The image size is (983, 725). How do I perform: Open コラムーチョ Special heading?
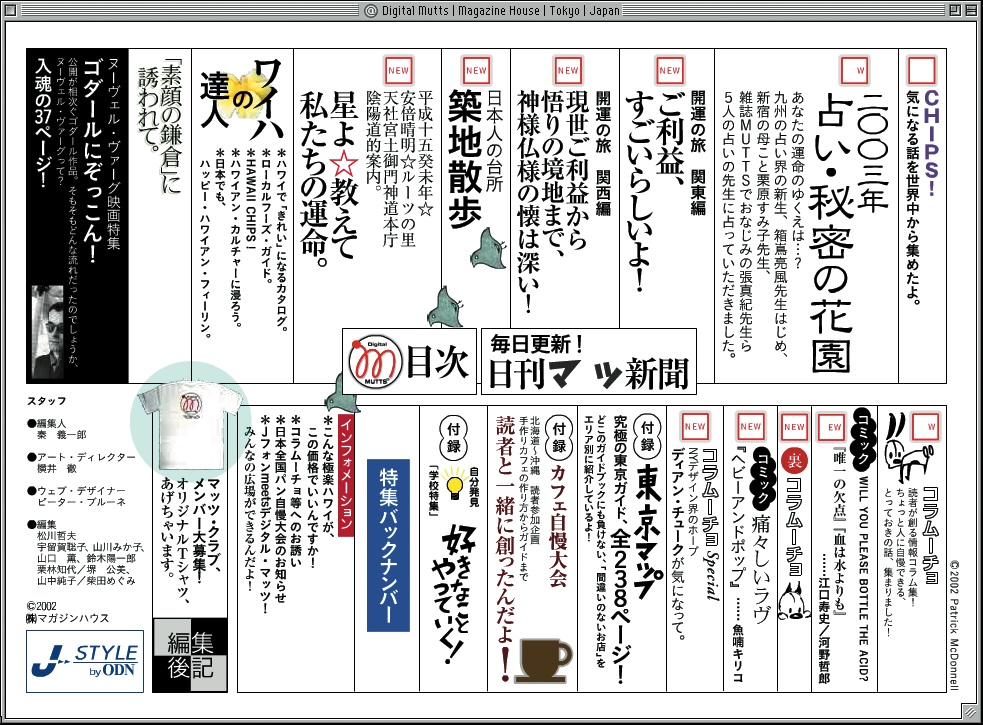(x=710, y=524)
